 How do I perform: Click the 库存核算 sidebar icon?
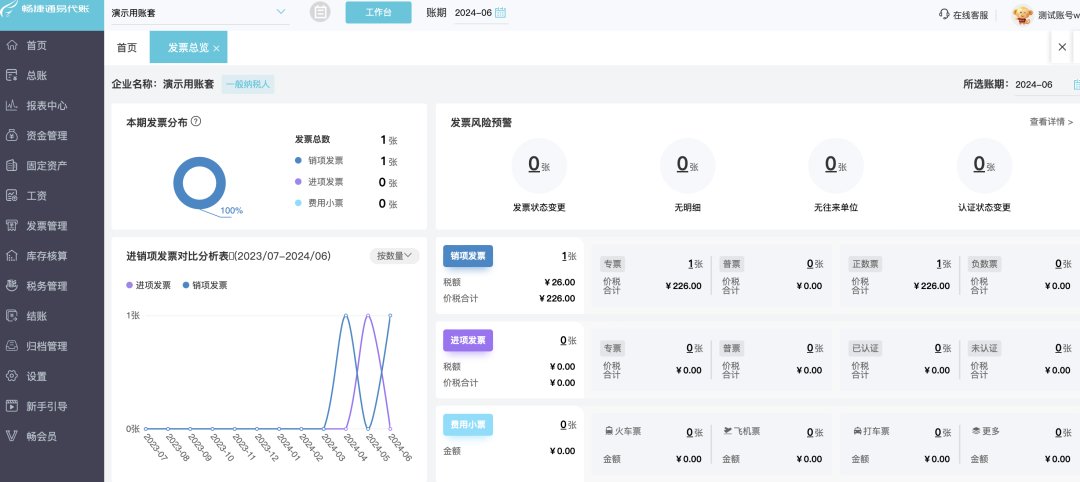12,256
